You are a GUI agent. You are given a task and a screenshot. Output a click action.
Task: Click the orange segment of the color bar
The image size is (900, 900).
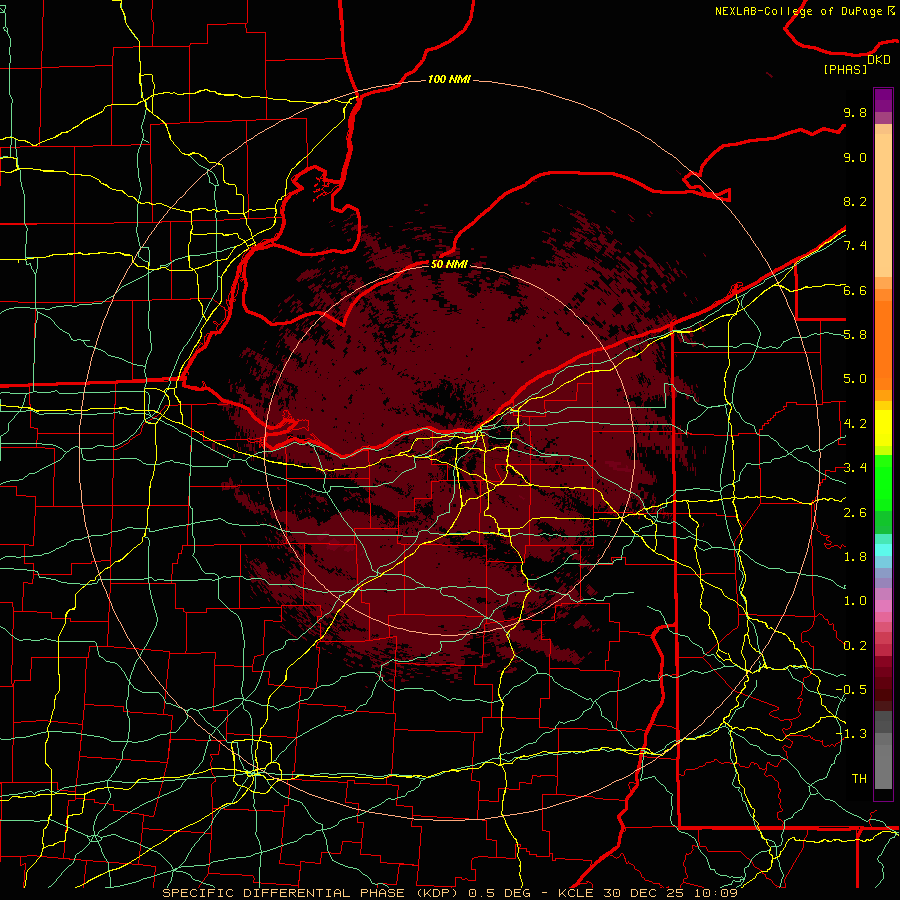point(883,345)
